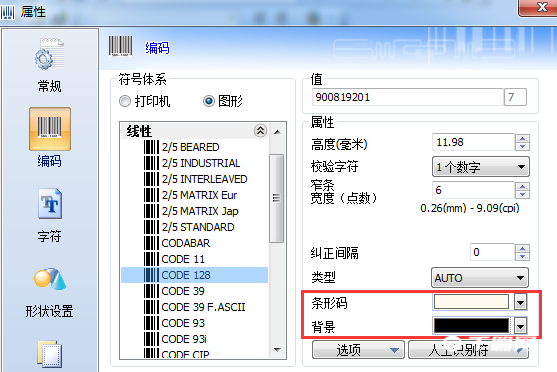Increase 窄条宽度 with up arrow
Screen dimensions: 557x372
pos(522,186)
